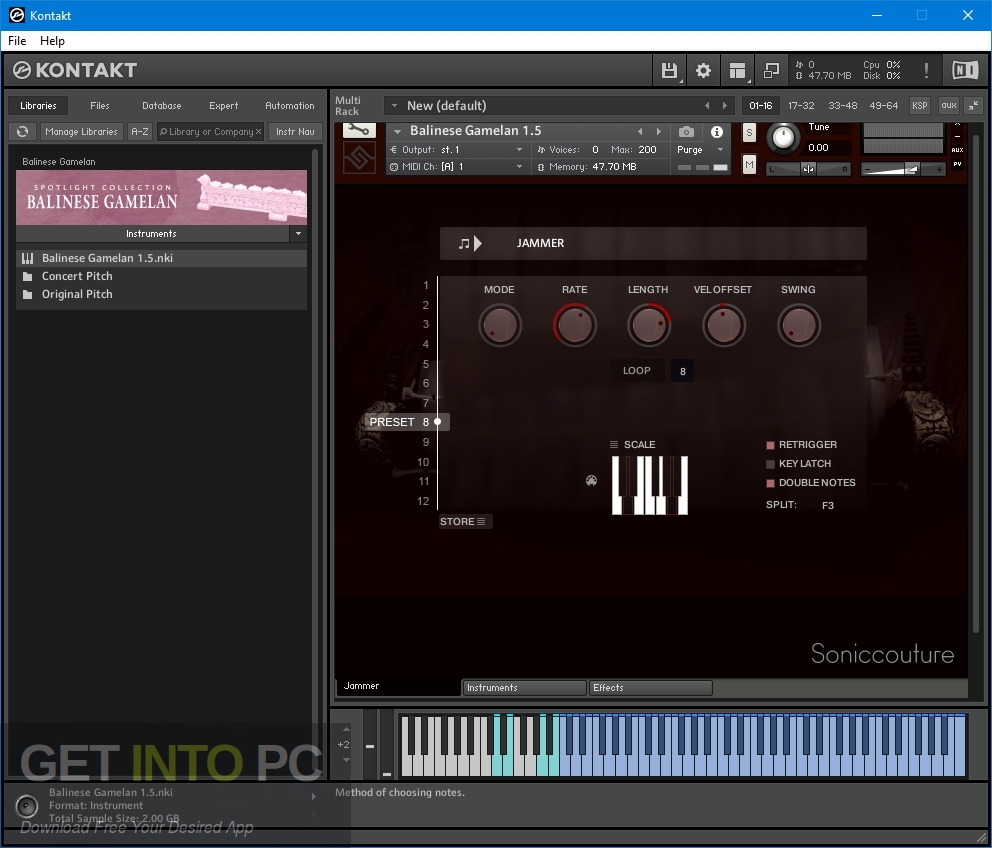992x848 pixels.
Task: Open STORE preset menu
Action: point(465,521)
